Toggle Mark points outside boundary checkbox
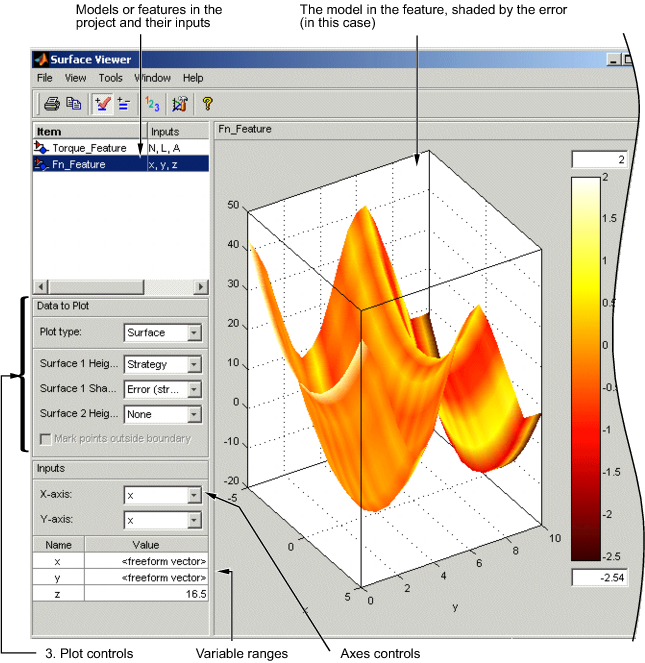 tap(45, 439)
